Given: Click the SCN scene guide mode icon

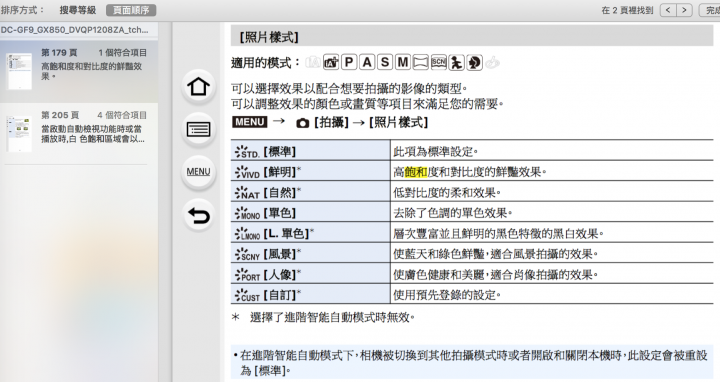Looking at the screenshot, I should pos(439,62).
